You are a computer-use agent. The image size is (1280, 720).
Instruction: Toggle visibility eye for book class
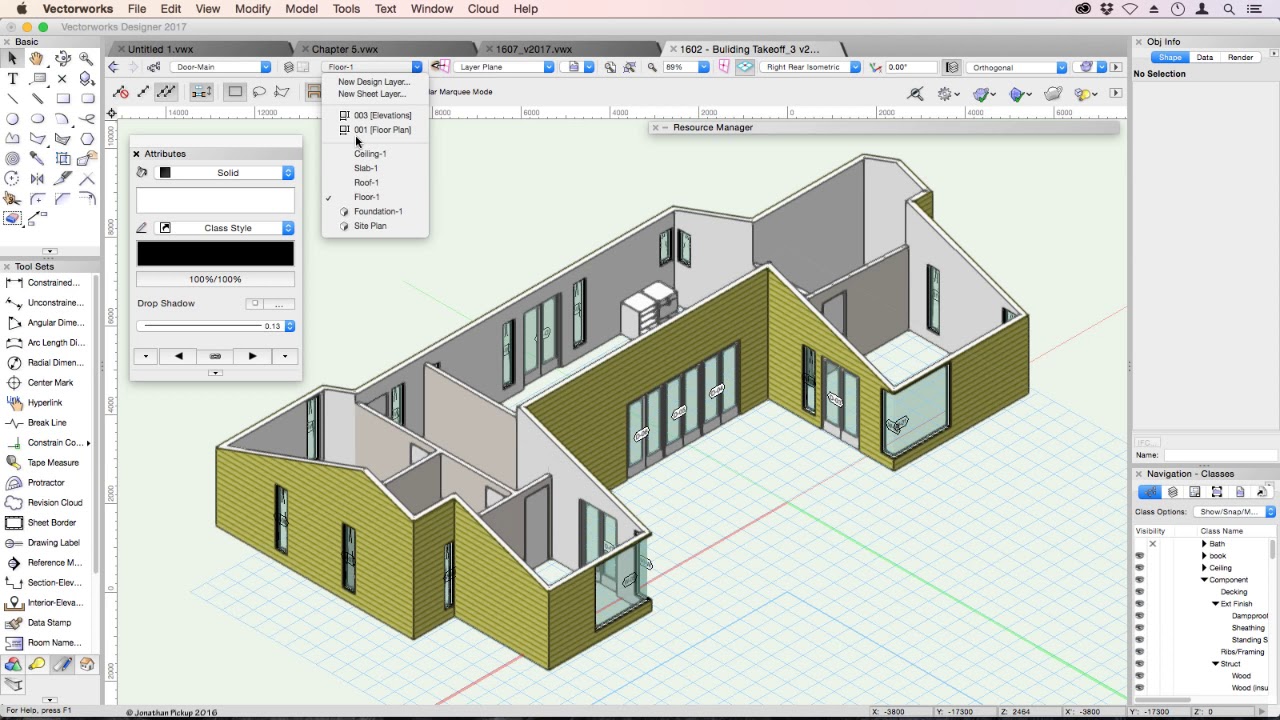(x=1139, y=556)
